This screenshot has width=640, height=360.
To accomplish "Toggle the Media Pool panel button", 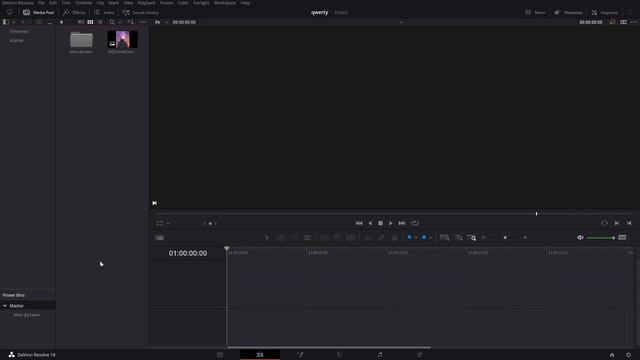I will coord(38,12).
